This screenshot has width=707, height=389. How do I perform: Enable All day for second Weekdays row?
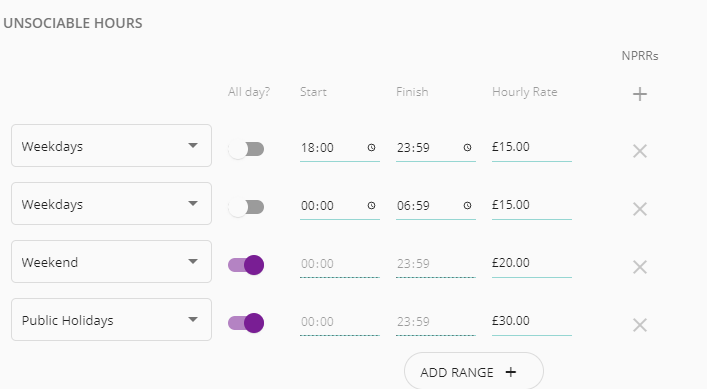point(246,207)
